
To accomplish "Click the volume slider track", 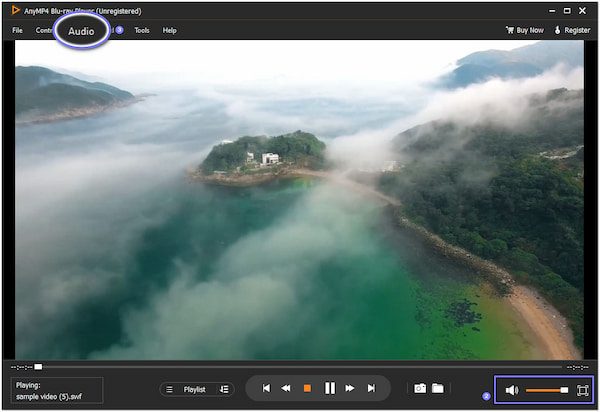I will (547, 390).
